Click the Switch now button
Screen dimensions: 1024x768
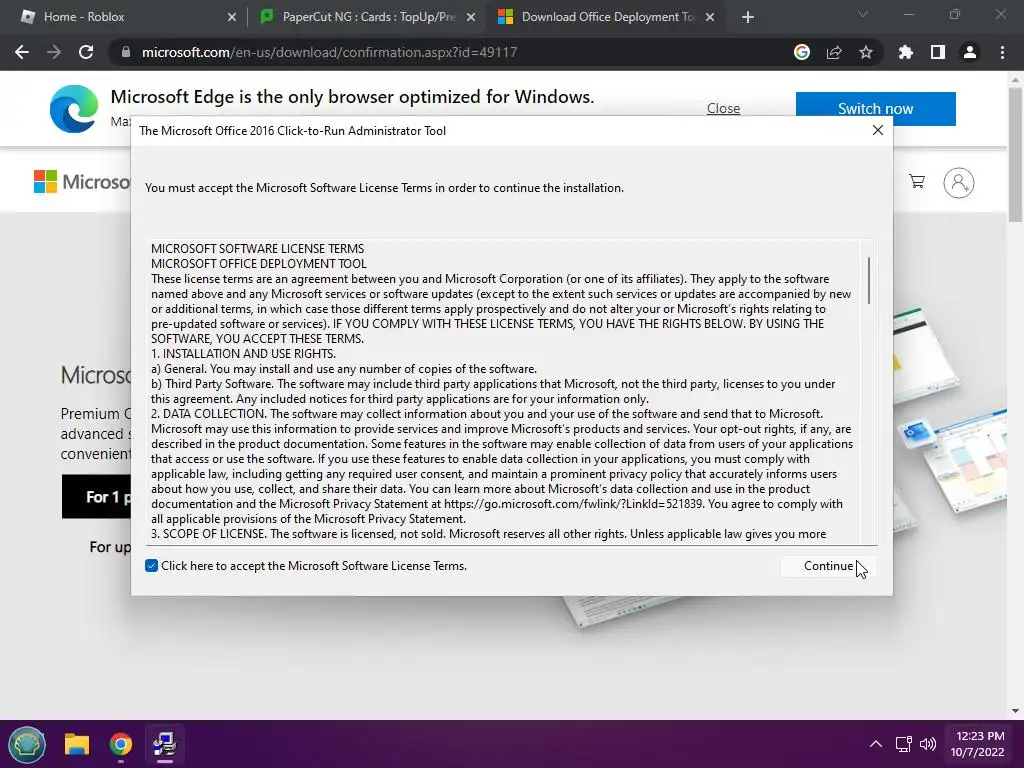(x=876, y=108)
